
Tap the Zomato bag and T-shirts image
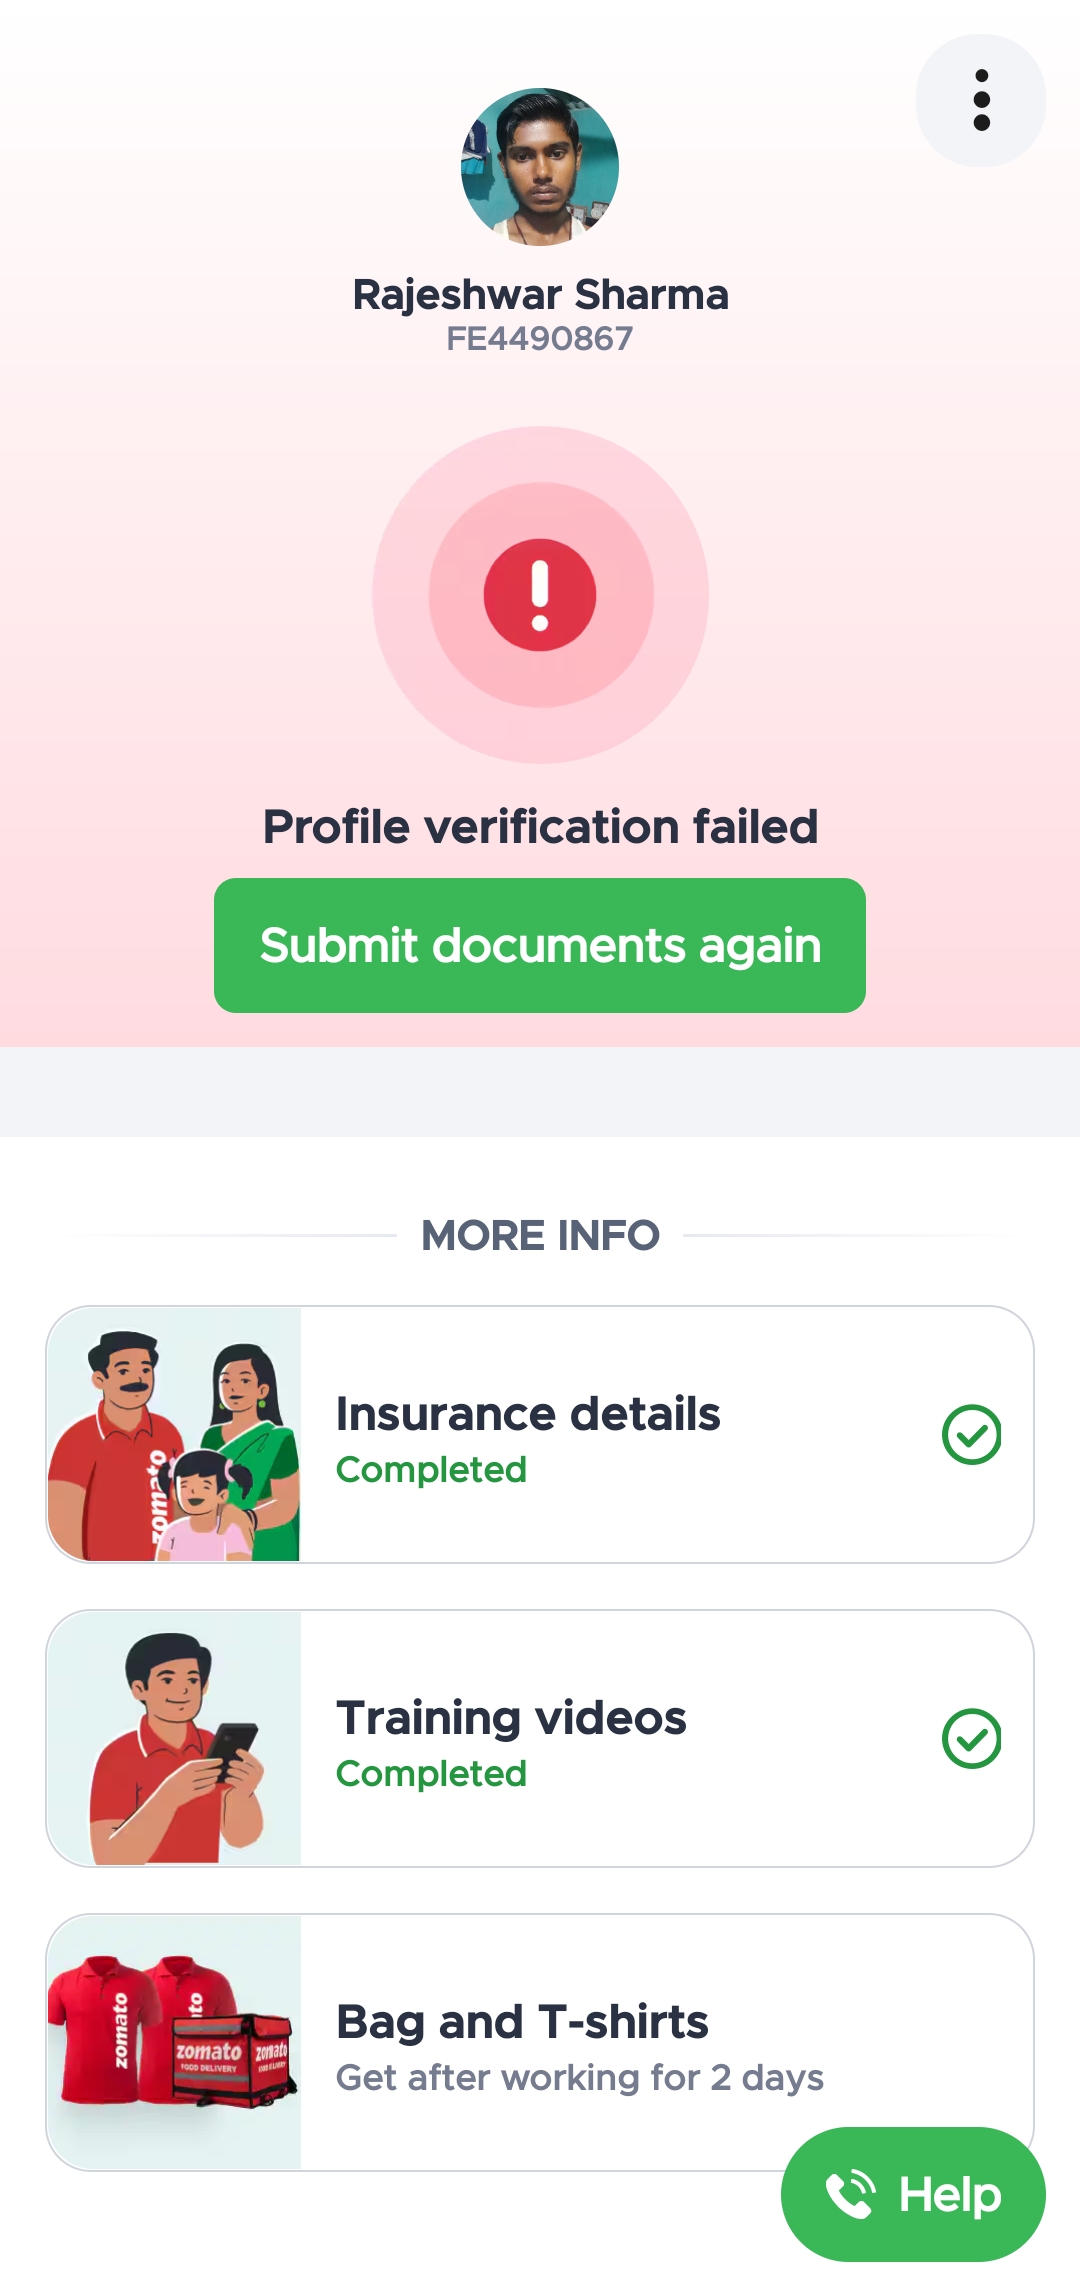click(x=174, y=2042)
